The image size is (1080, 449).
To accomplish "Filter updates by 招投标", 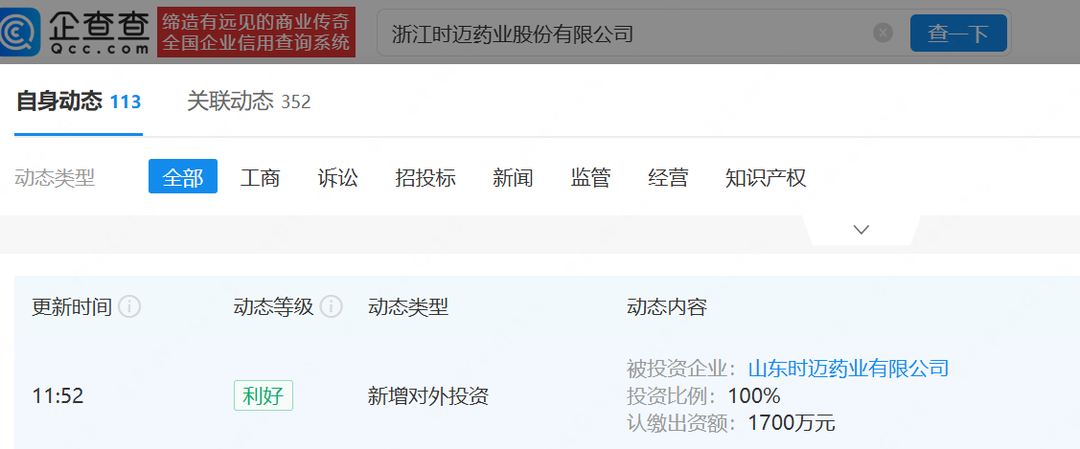I will pos(426,178).
